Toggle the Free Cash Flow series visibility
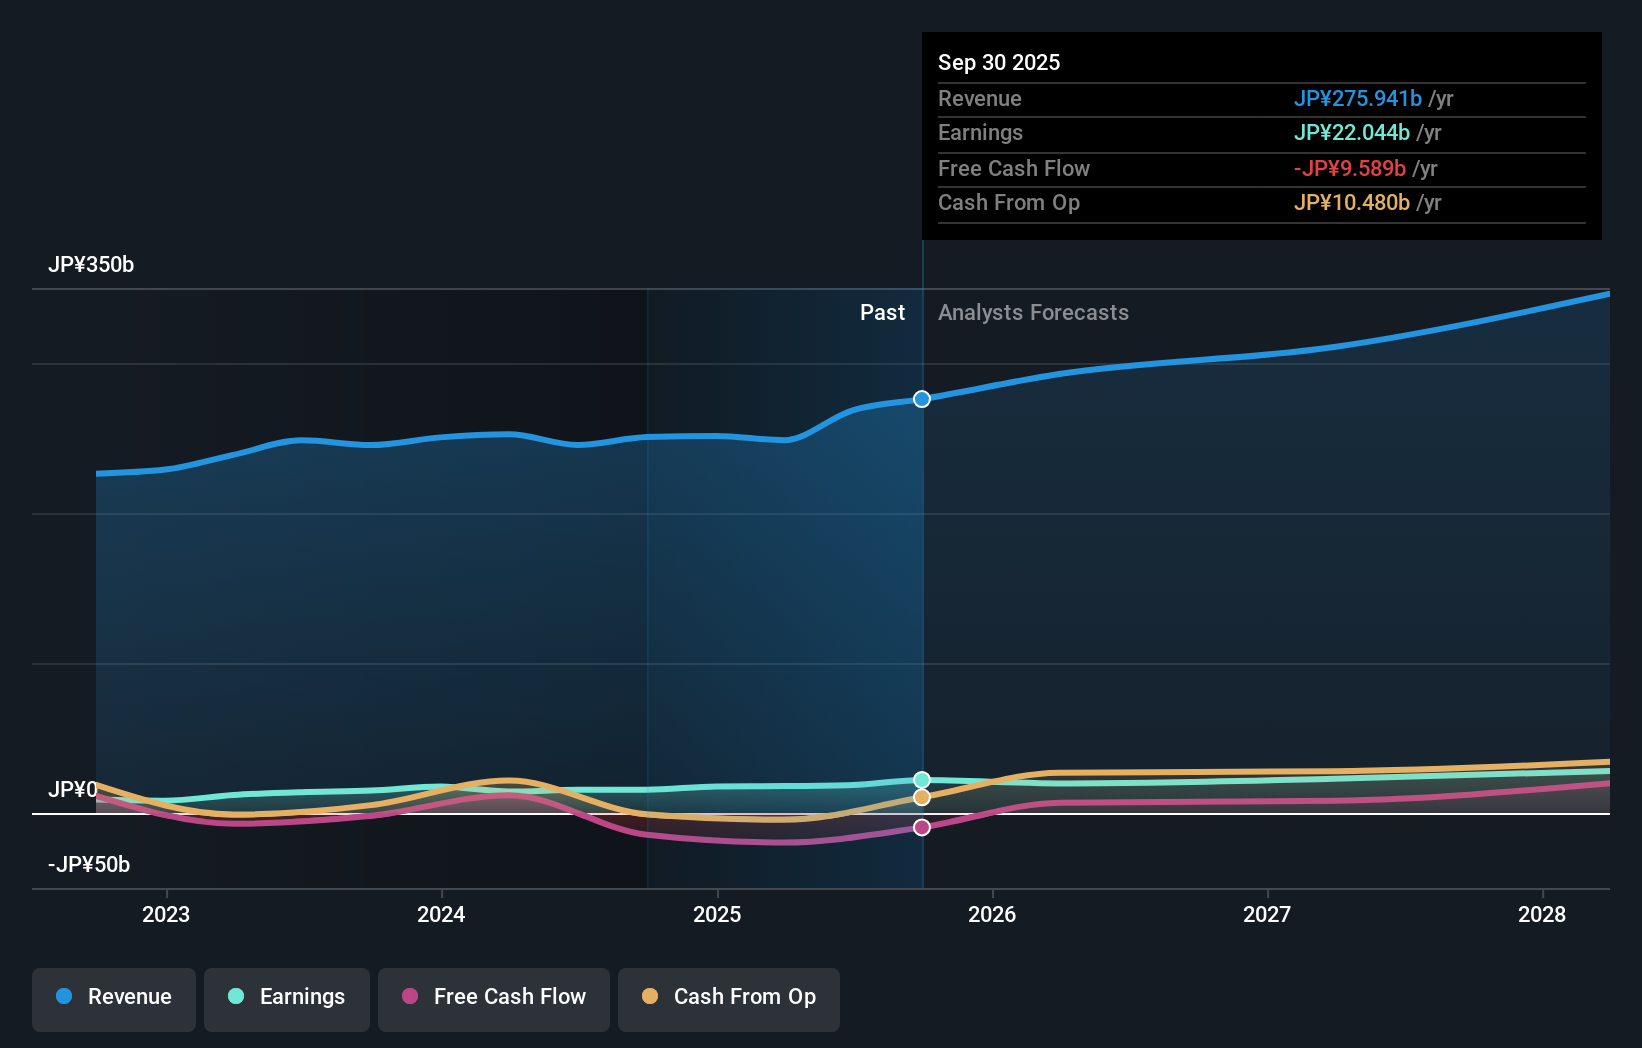 493,997
